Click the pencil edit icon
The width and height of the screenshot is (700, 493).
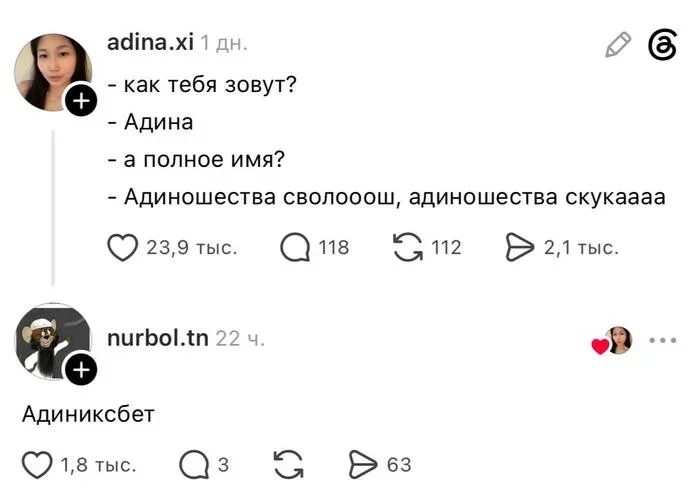pyautogui.click(x=618, y=44)
